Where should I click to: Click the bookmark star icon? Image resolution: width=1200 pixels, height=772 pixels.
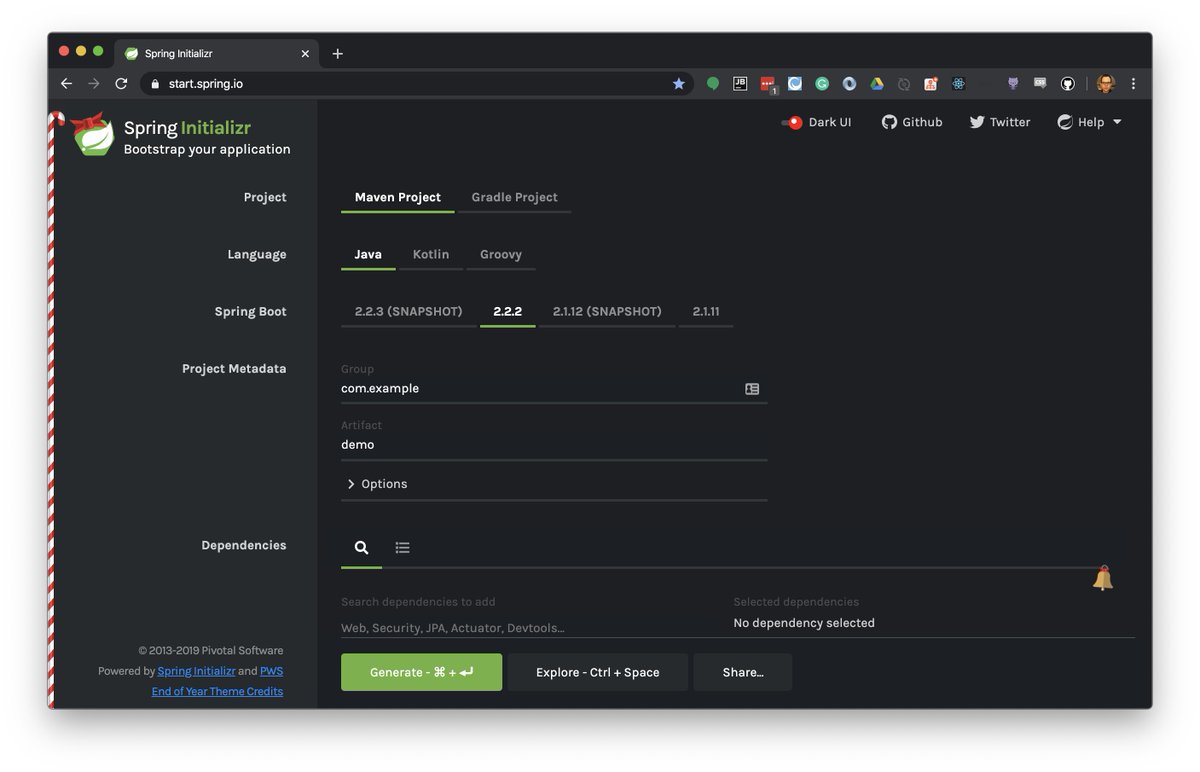coord(679,84)
